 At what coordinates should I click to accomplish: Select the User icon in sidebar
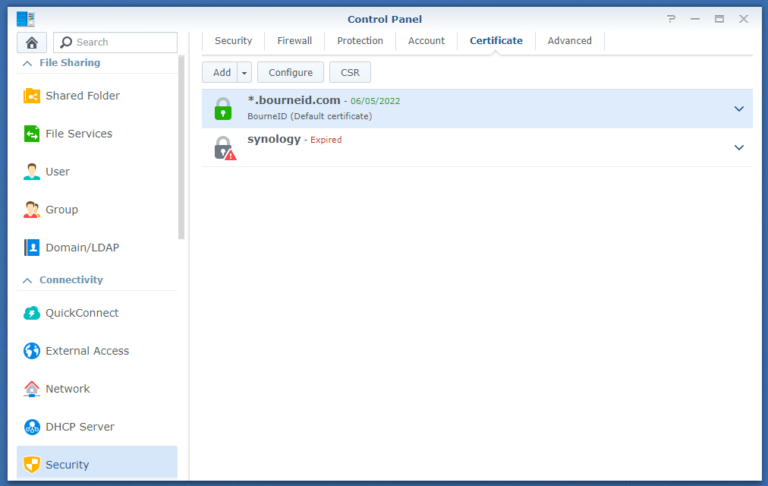coord(32,172)
